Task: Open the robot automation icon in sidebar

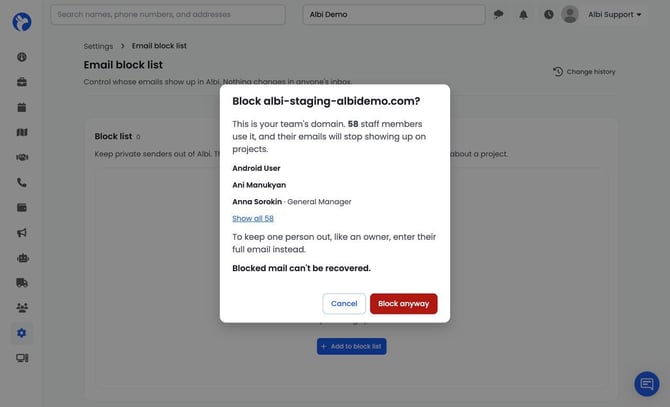Action: 22,258
